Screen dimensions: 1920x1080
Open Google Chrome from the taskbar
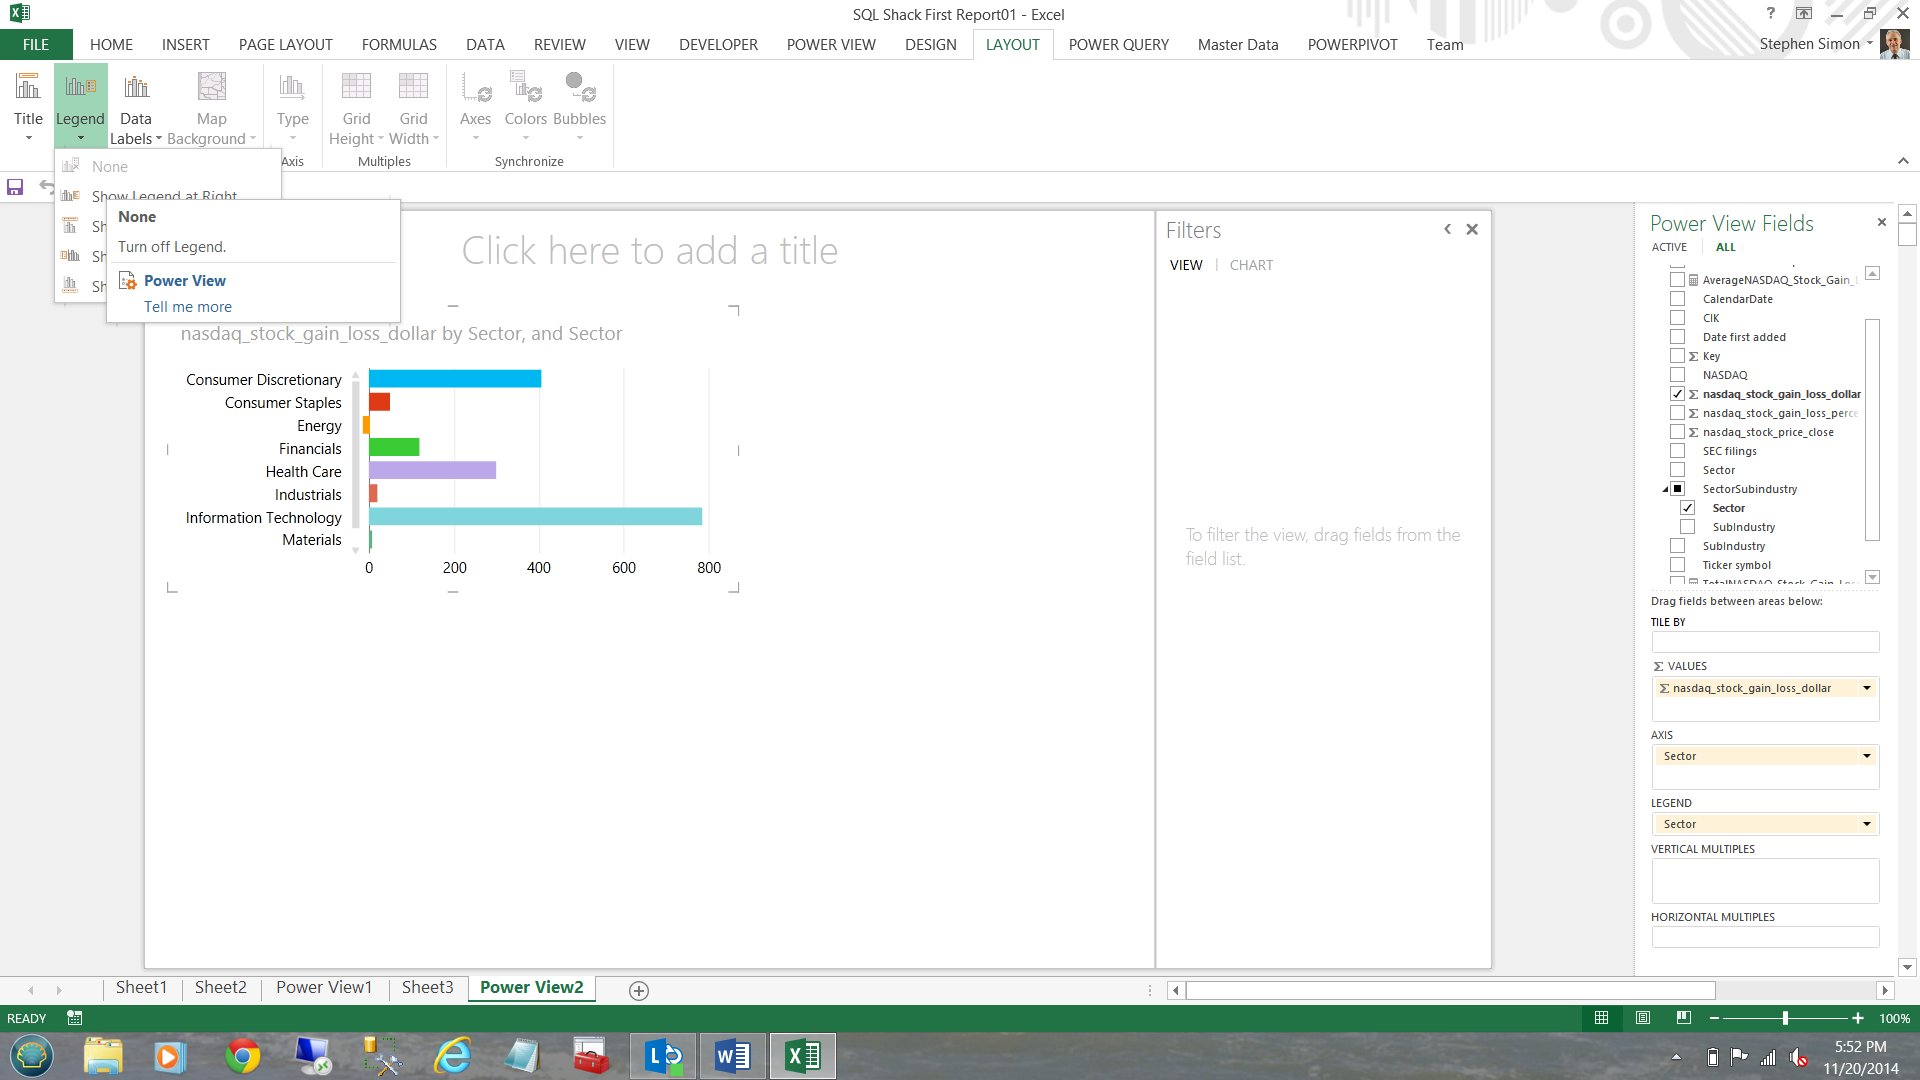tap(242, 1056)
